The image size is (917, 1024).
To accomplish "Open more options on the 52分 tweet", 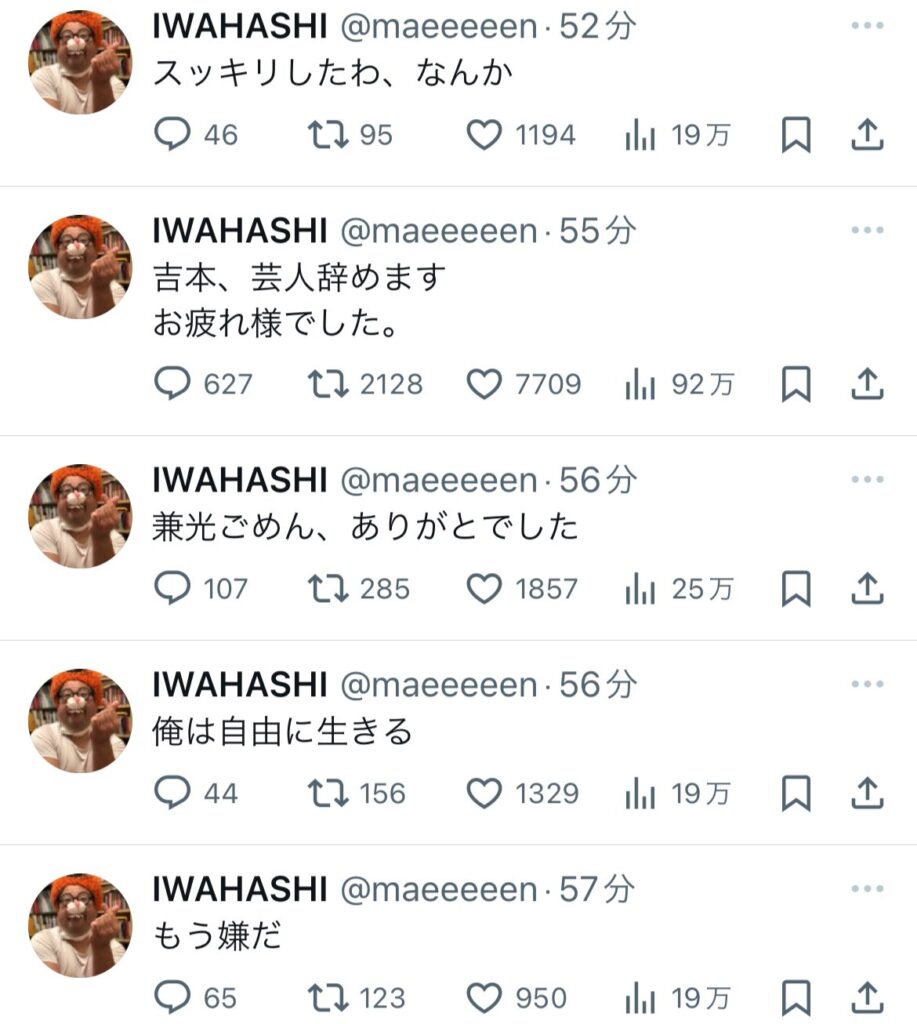I will (x=867, y=25).
